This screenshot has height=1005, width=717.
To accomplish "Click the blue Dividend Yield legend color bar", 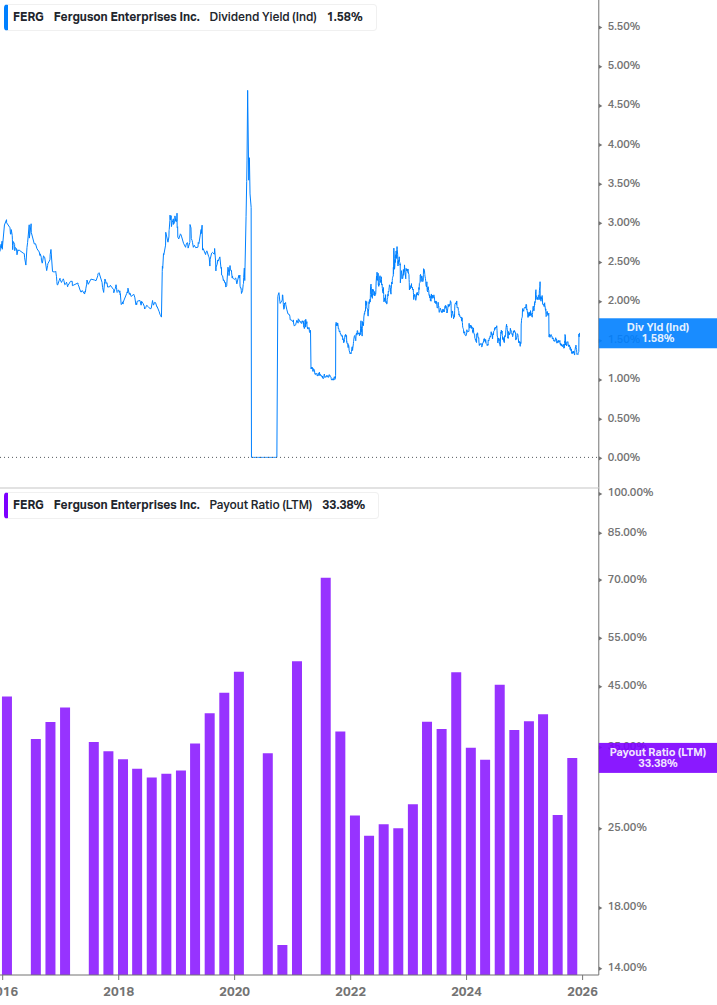I will (x=6, y=17).
